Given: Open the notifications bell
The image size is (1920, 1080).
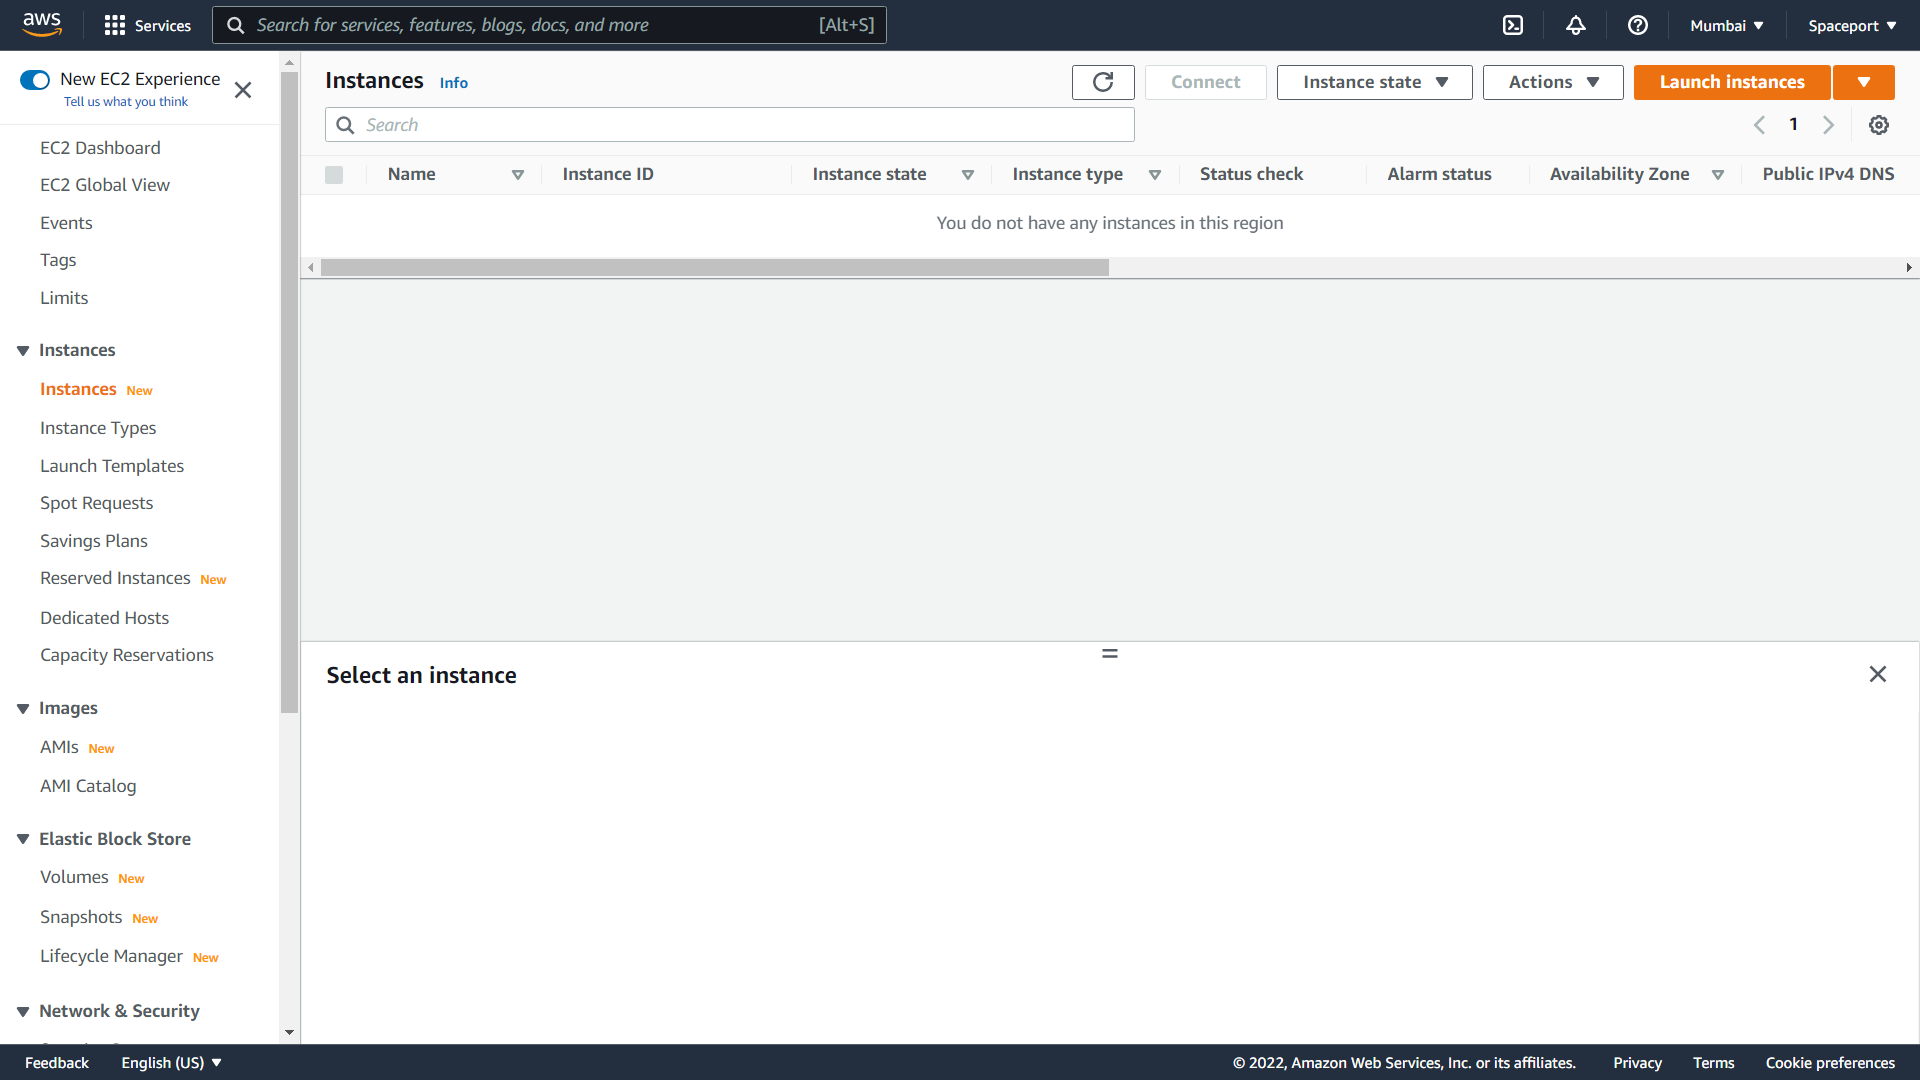Looking at the screenshot, I should [1576, 25].
